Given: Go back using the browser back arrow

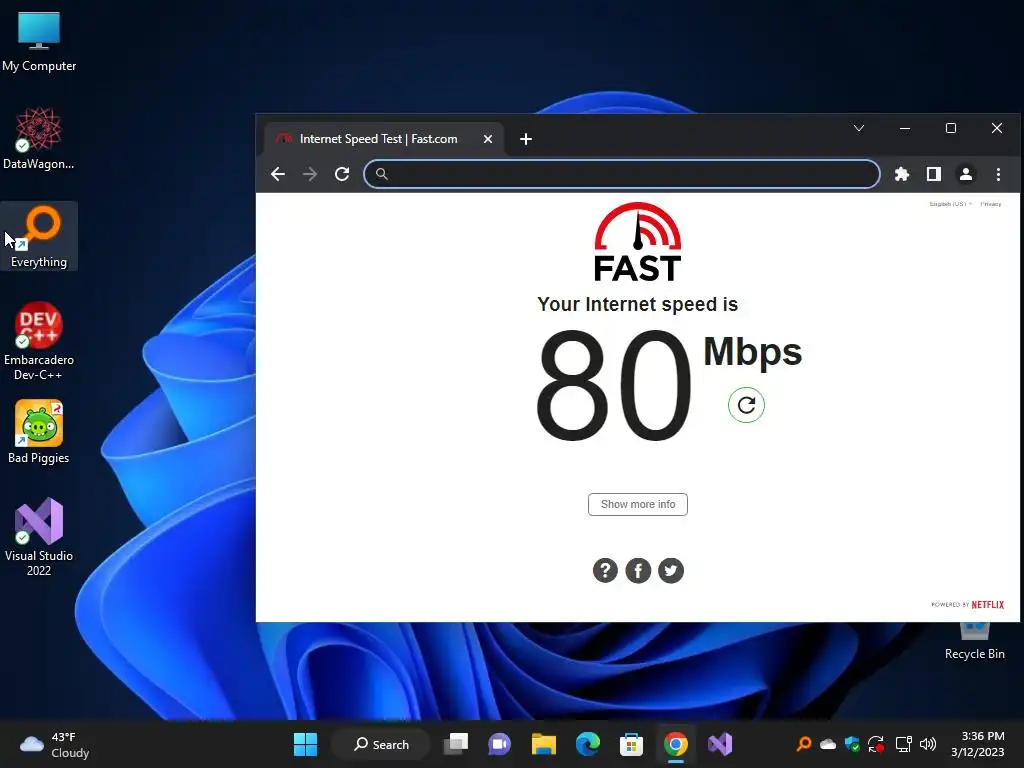Looking at the screenshot, I should click(278, 174).
